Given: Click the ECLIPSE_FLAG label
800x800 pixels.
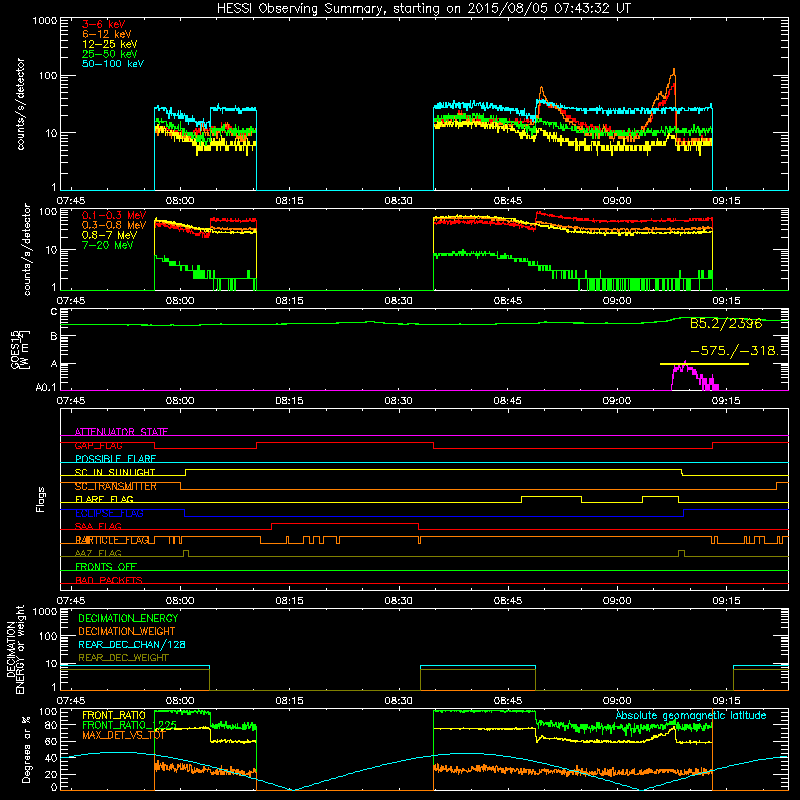Looking at the screenshot, I should (x=109, y=513).
